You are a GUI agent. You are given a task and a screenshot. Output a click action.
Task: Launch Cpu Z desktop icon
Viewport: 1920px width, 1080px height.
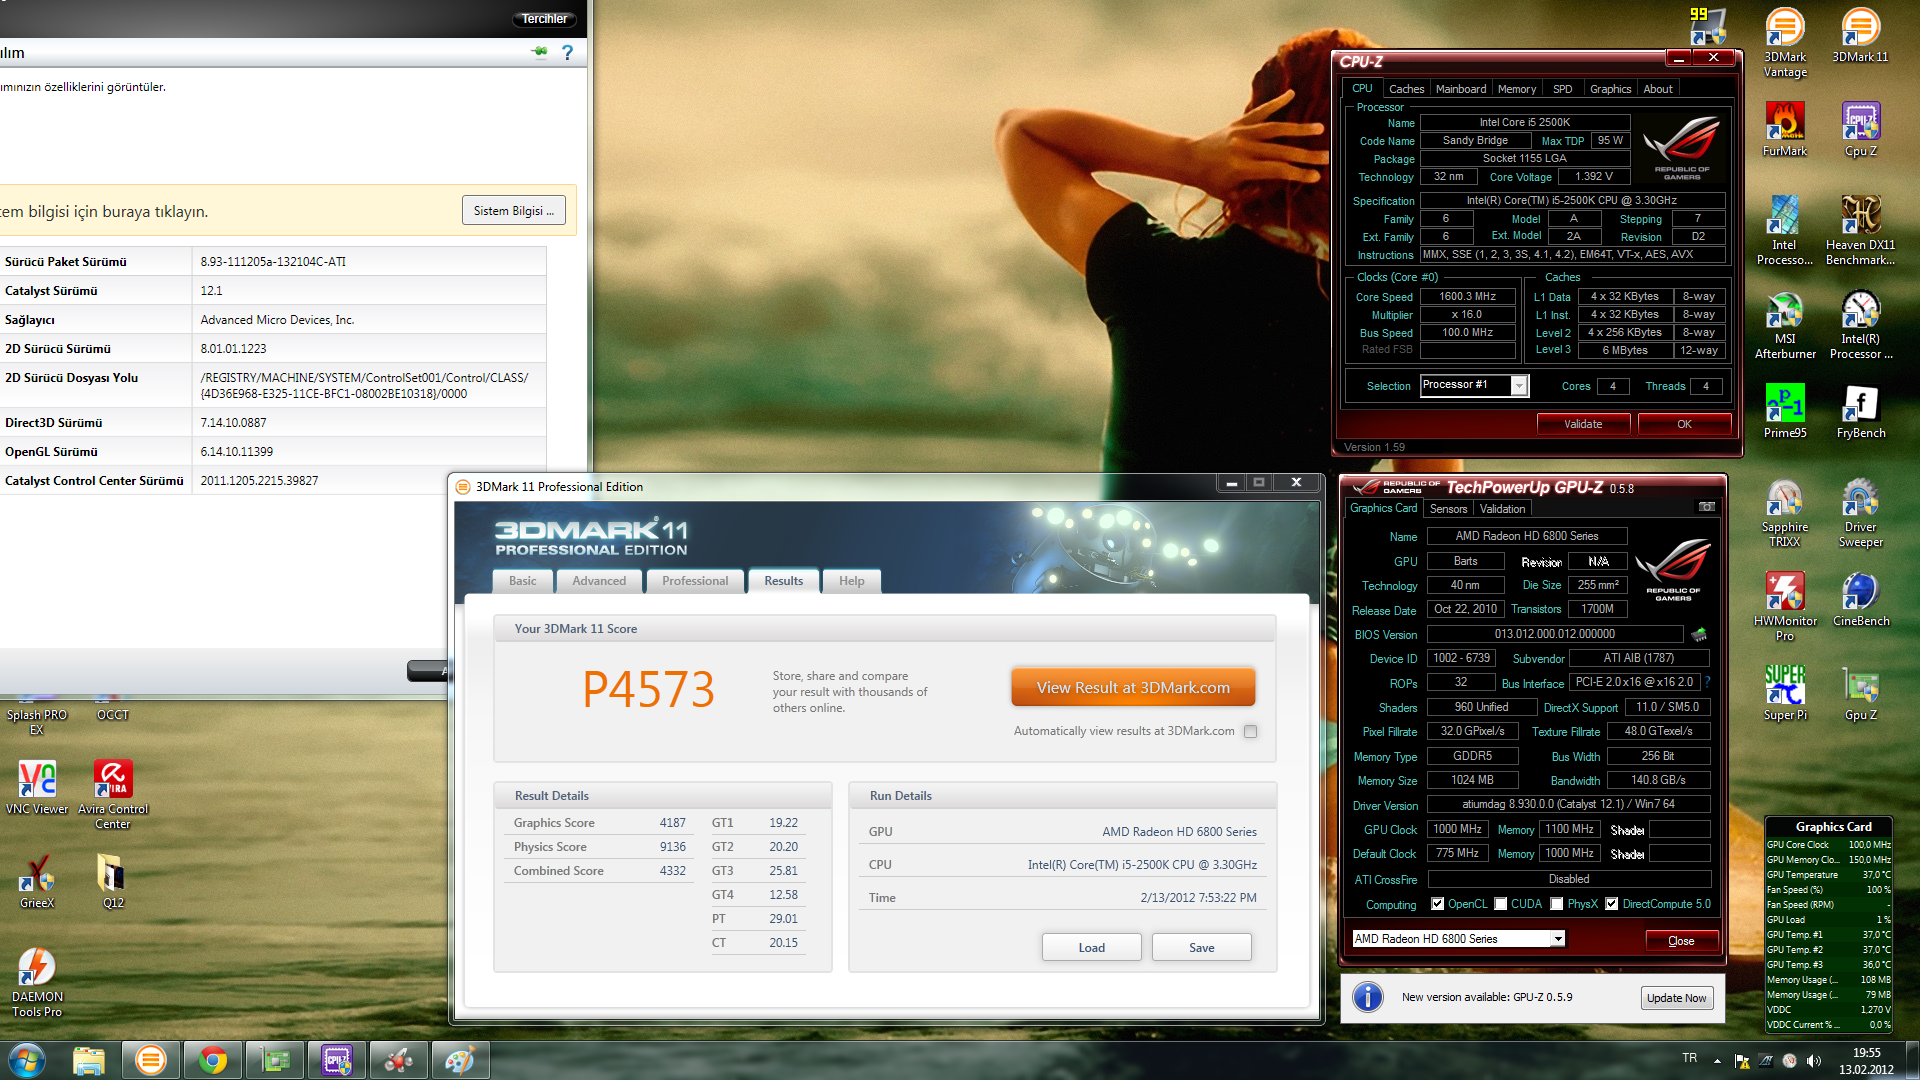click(1860, 130)
